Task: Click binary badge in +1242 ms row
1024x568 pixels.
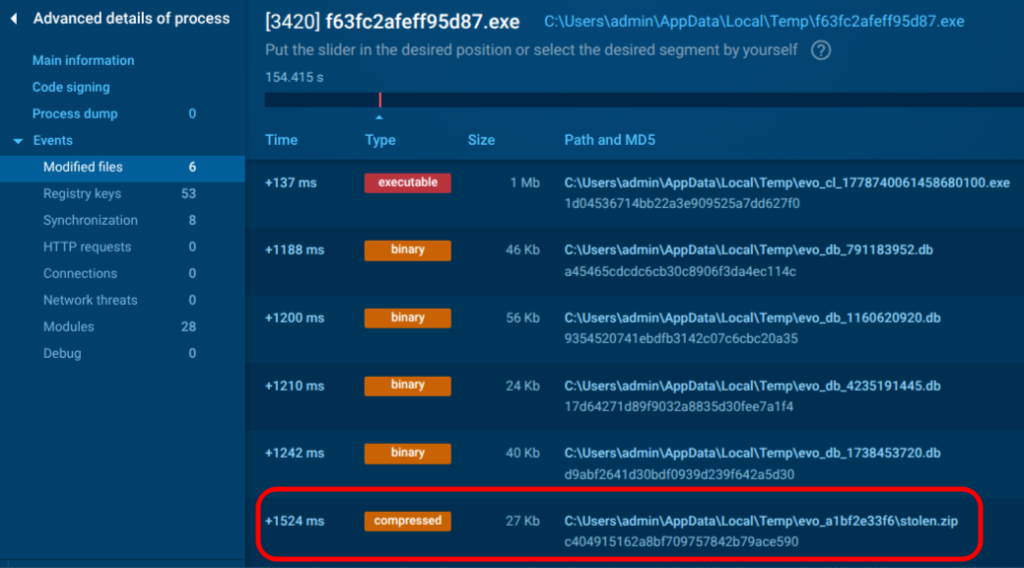Action: click(408, 453)
